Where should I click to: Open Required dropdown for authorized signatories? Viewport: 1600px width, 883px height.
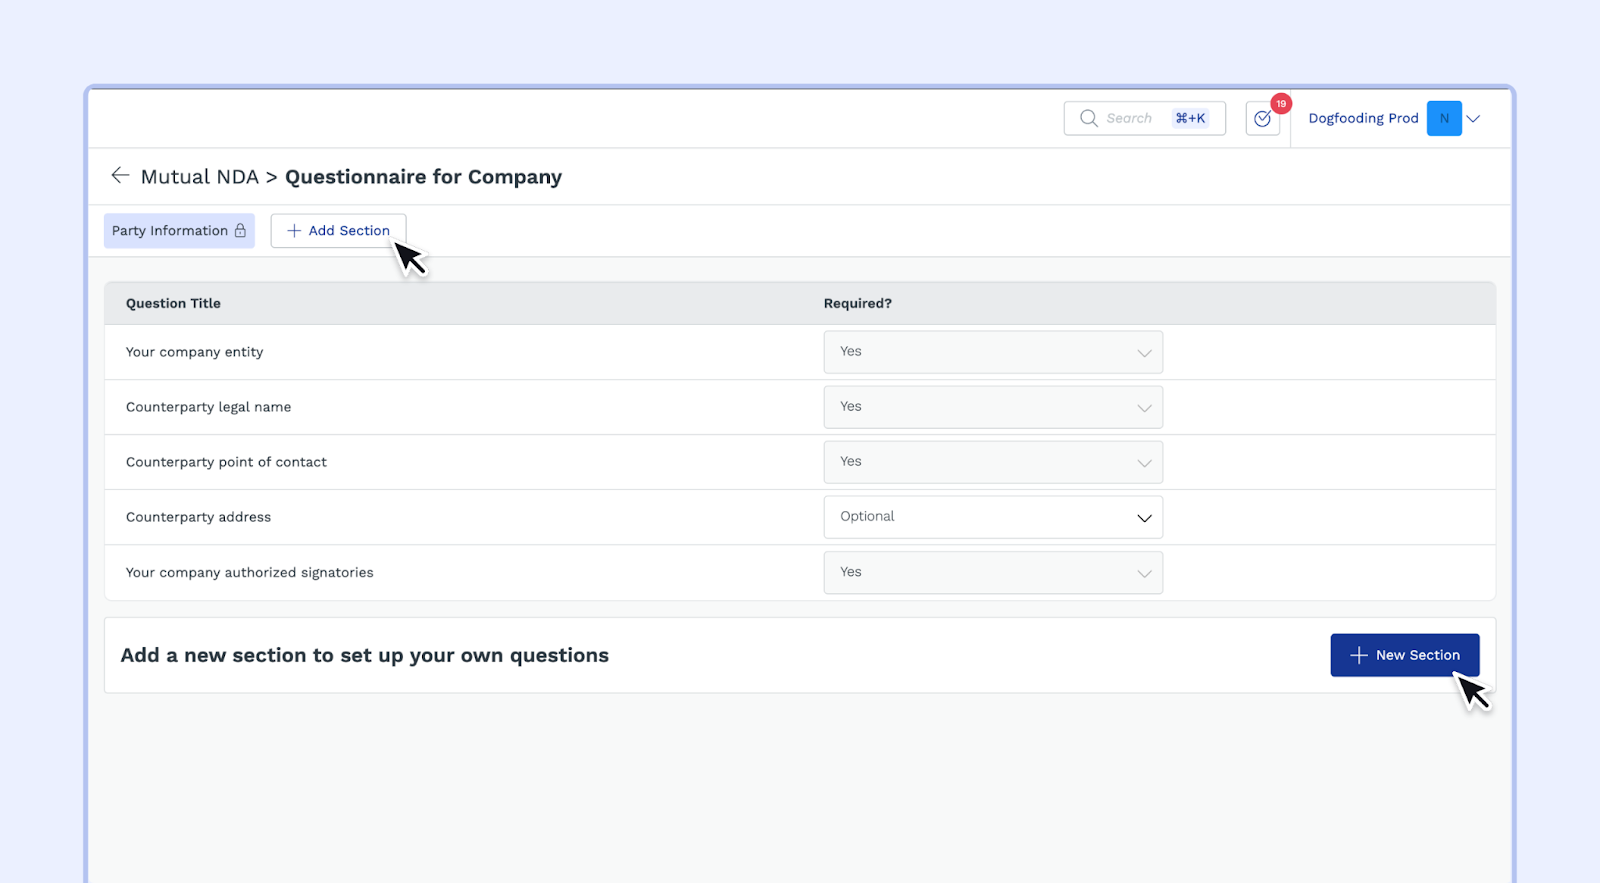(993, 572)
